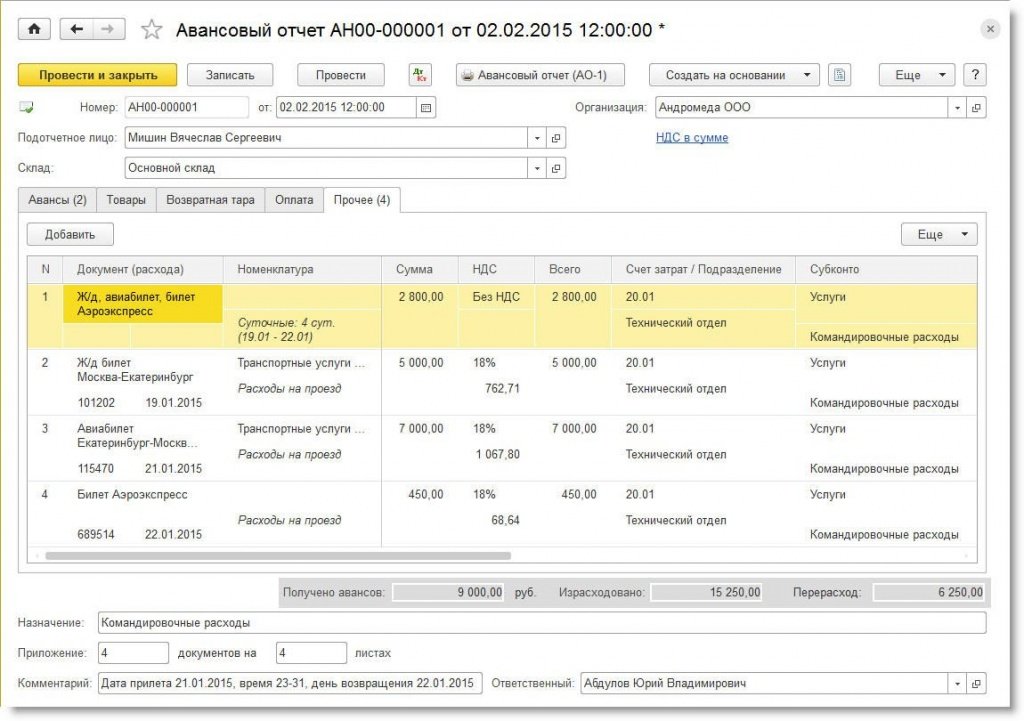Open the Оплата tab

coord(294,200)
